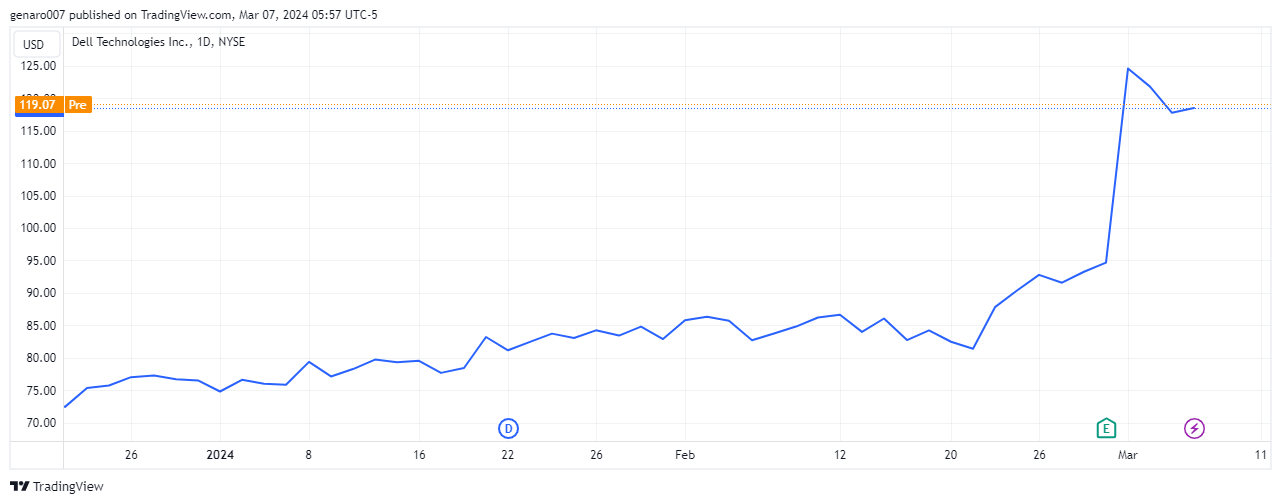The width and height of the screenshot is (1281, 504).
Task: Click the 95.00 price axis label
Action: pyautogui.click(x=41, y=261)
